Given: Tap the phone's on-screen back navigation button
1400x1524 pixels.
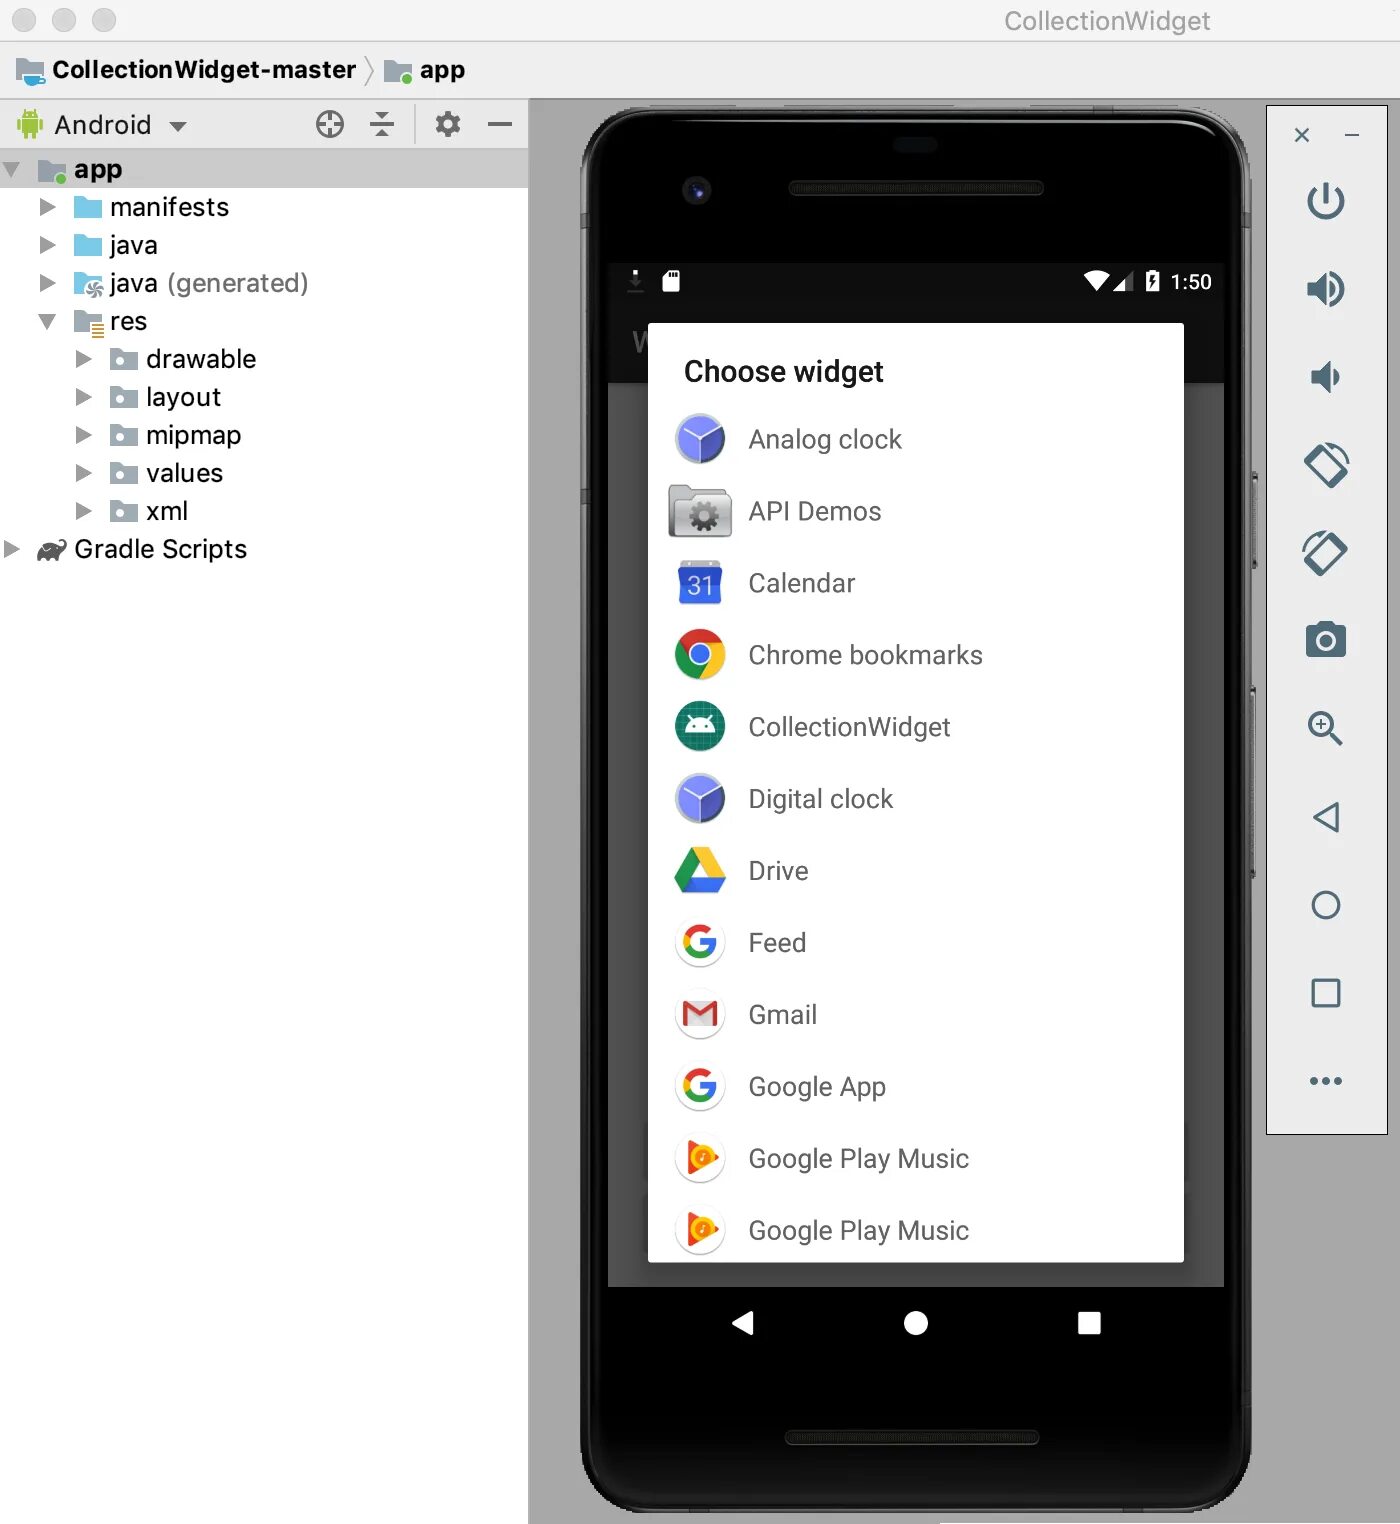Looking at the screenshot, I should click(742, 1323).
